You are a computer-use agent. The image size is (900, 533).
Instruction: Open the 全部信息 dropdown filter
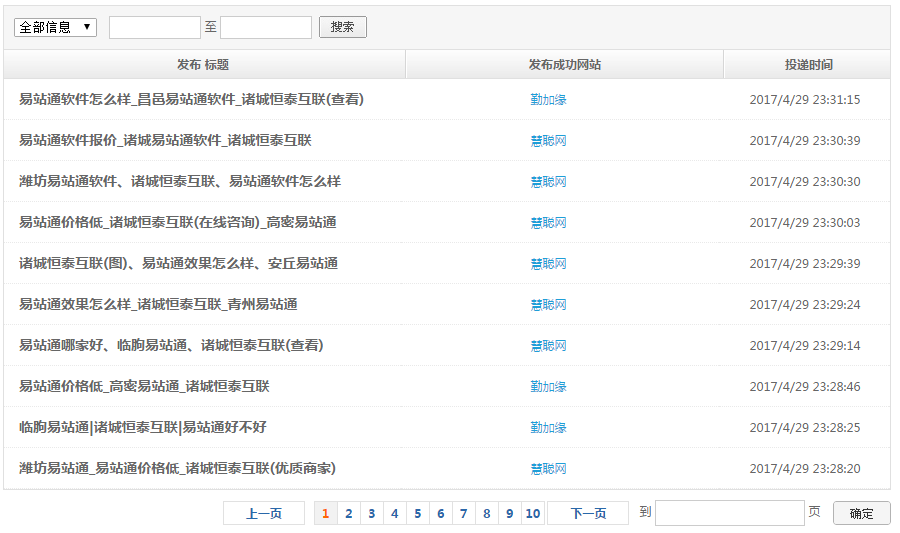[x=55, y=27]
